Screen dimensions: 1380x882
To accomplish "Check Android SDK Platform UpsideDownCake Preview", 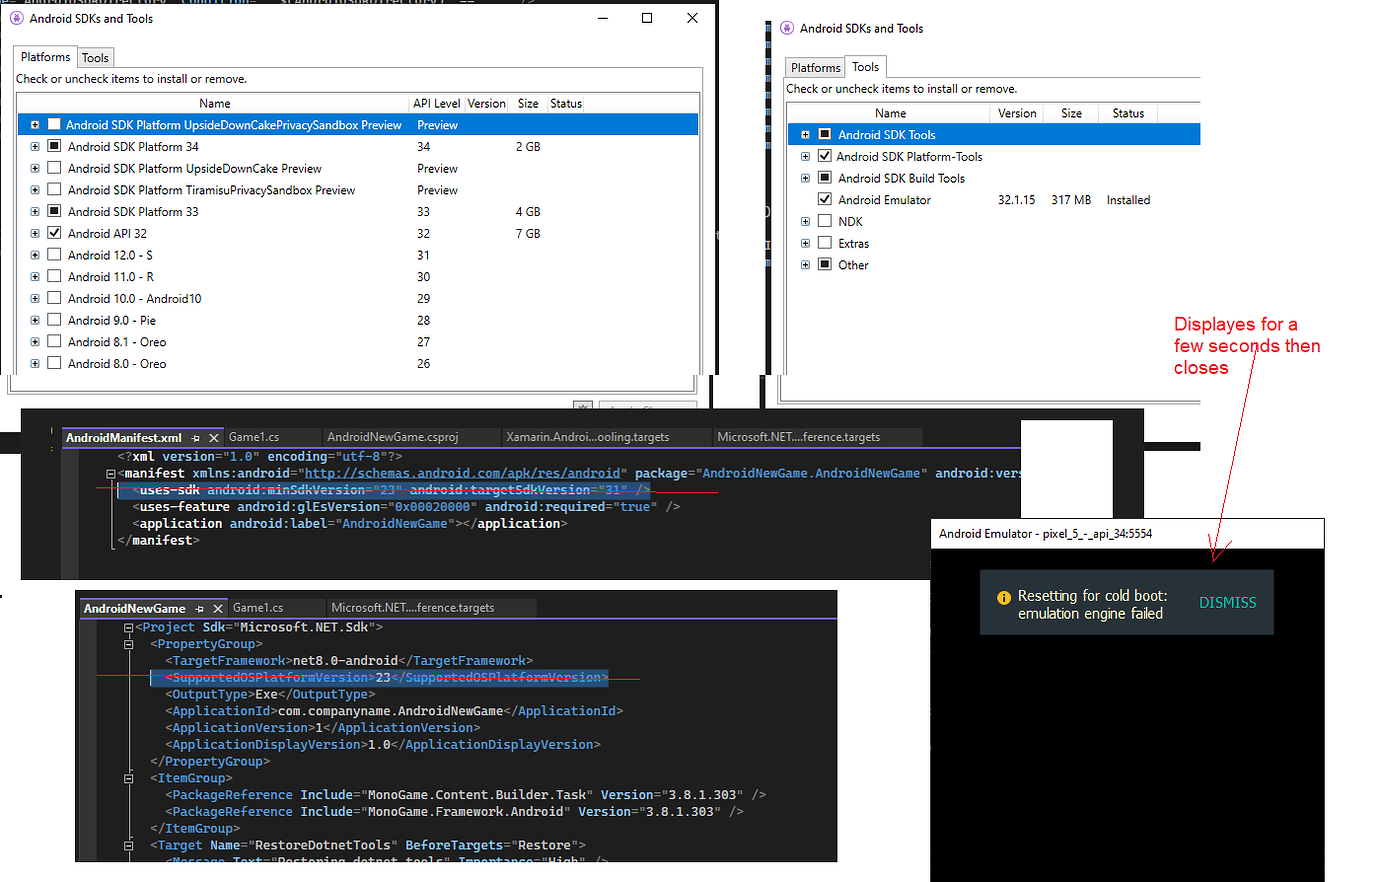I will pyautogui.click(x=54, y=168).
